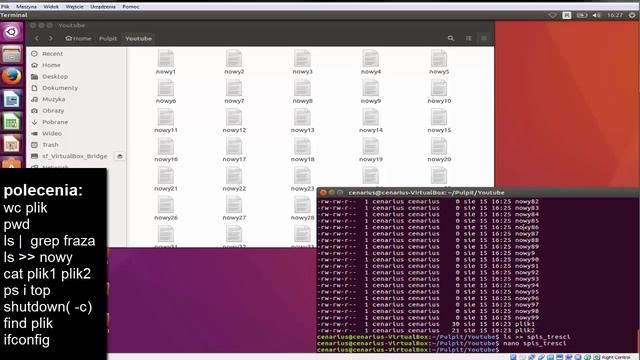The height and width of the screenshot is (360, 640).
Task: Open the Widok menu
Action: 51,7
